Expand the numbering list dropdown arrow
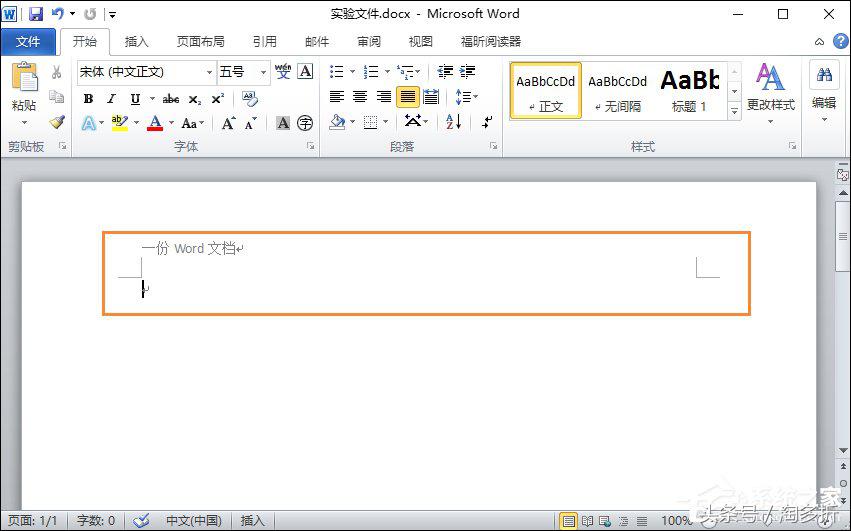 tap(387, 72)
